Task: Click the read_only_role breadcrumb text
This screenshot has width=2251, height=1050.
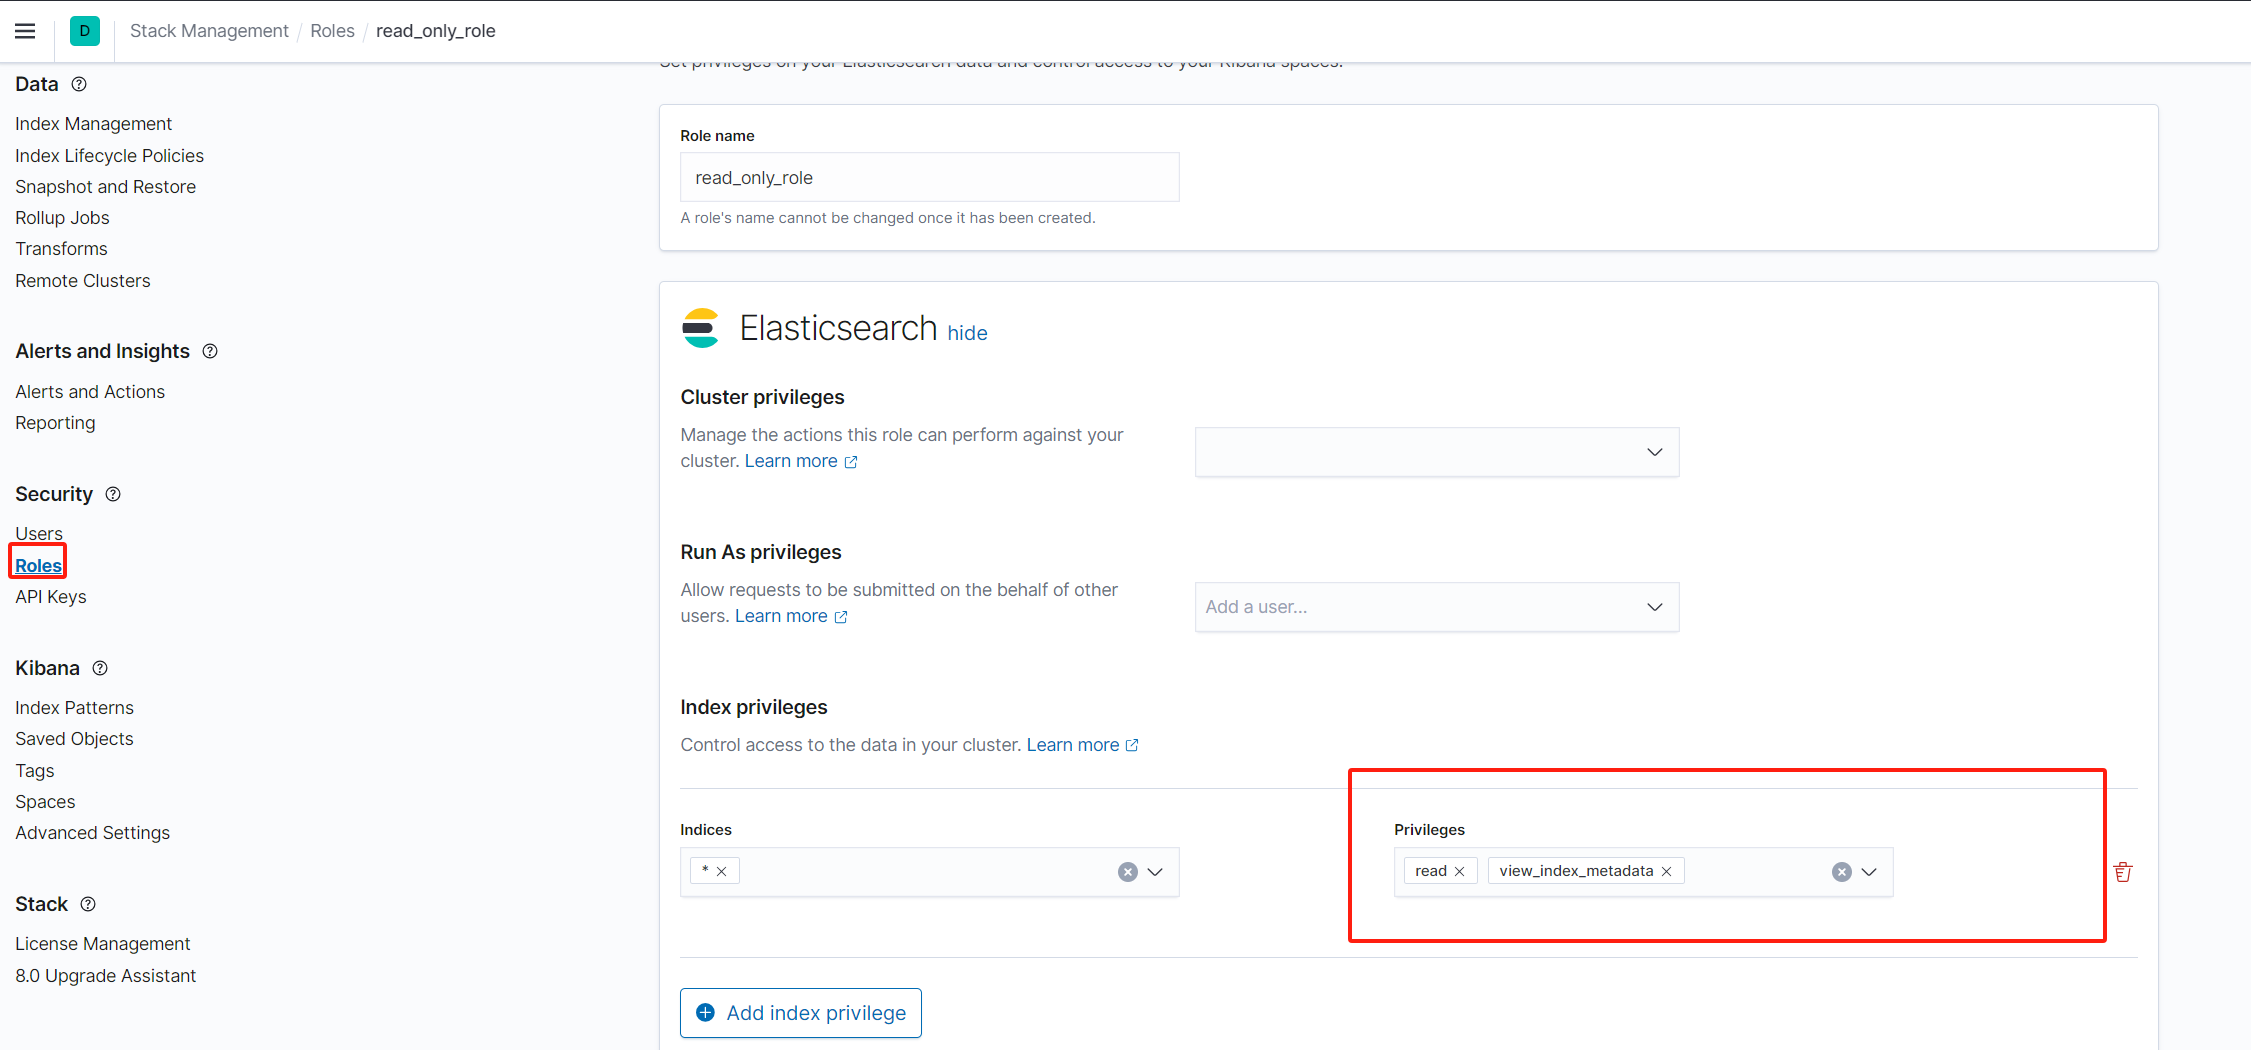Action: 436,31
